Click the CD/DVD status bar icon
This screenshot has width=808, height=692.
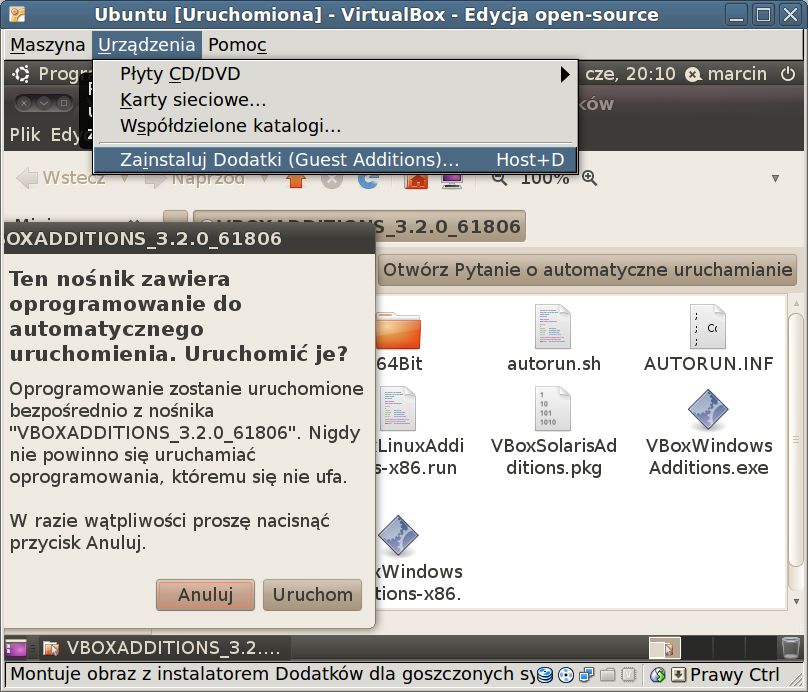point(566,674)
